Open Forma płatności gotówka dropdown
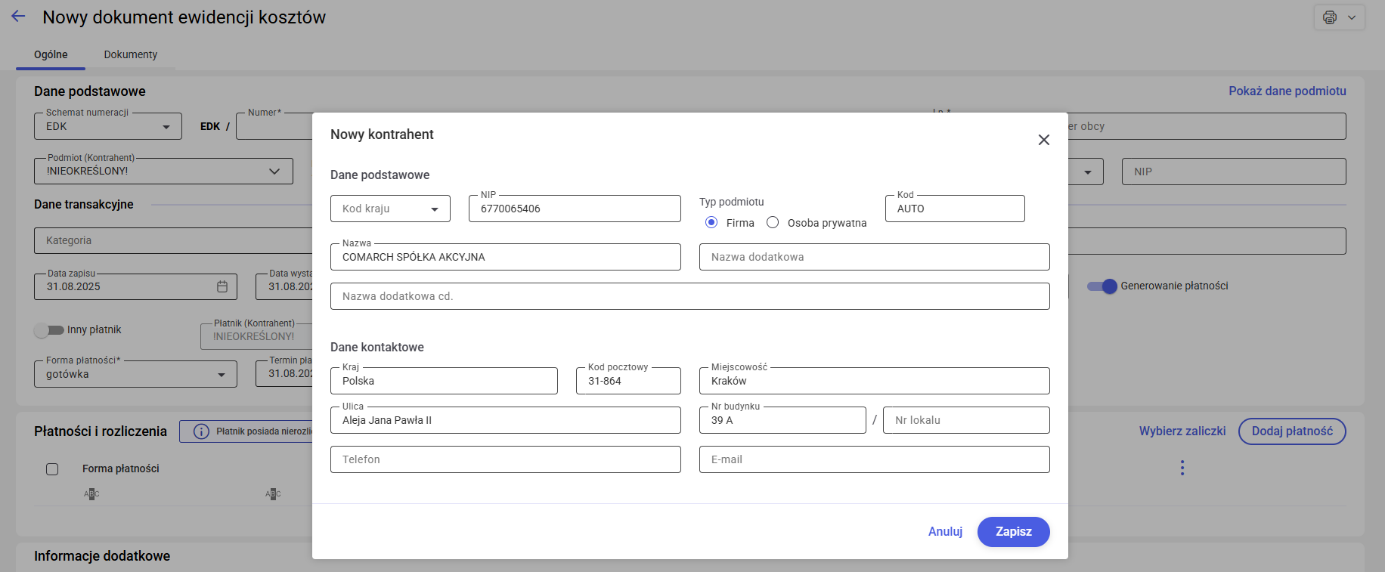The image size is (1385, 572). tap(222, 375)
